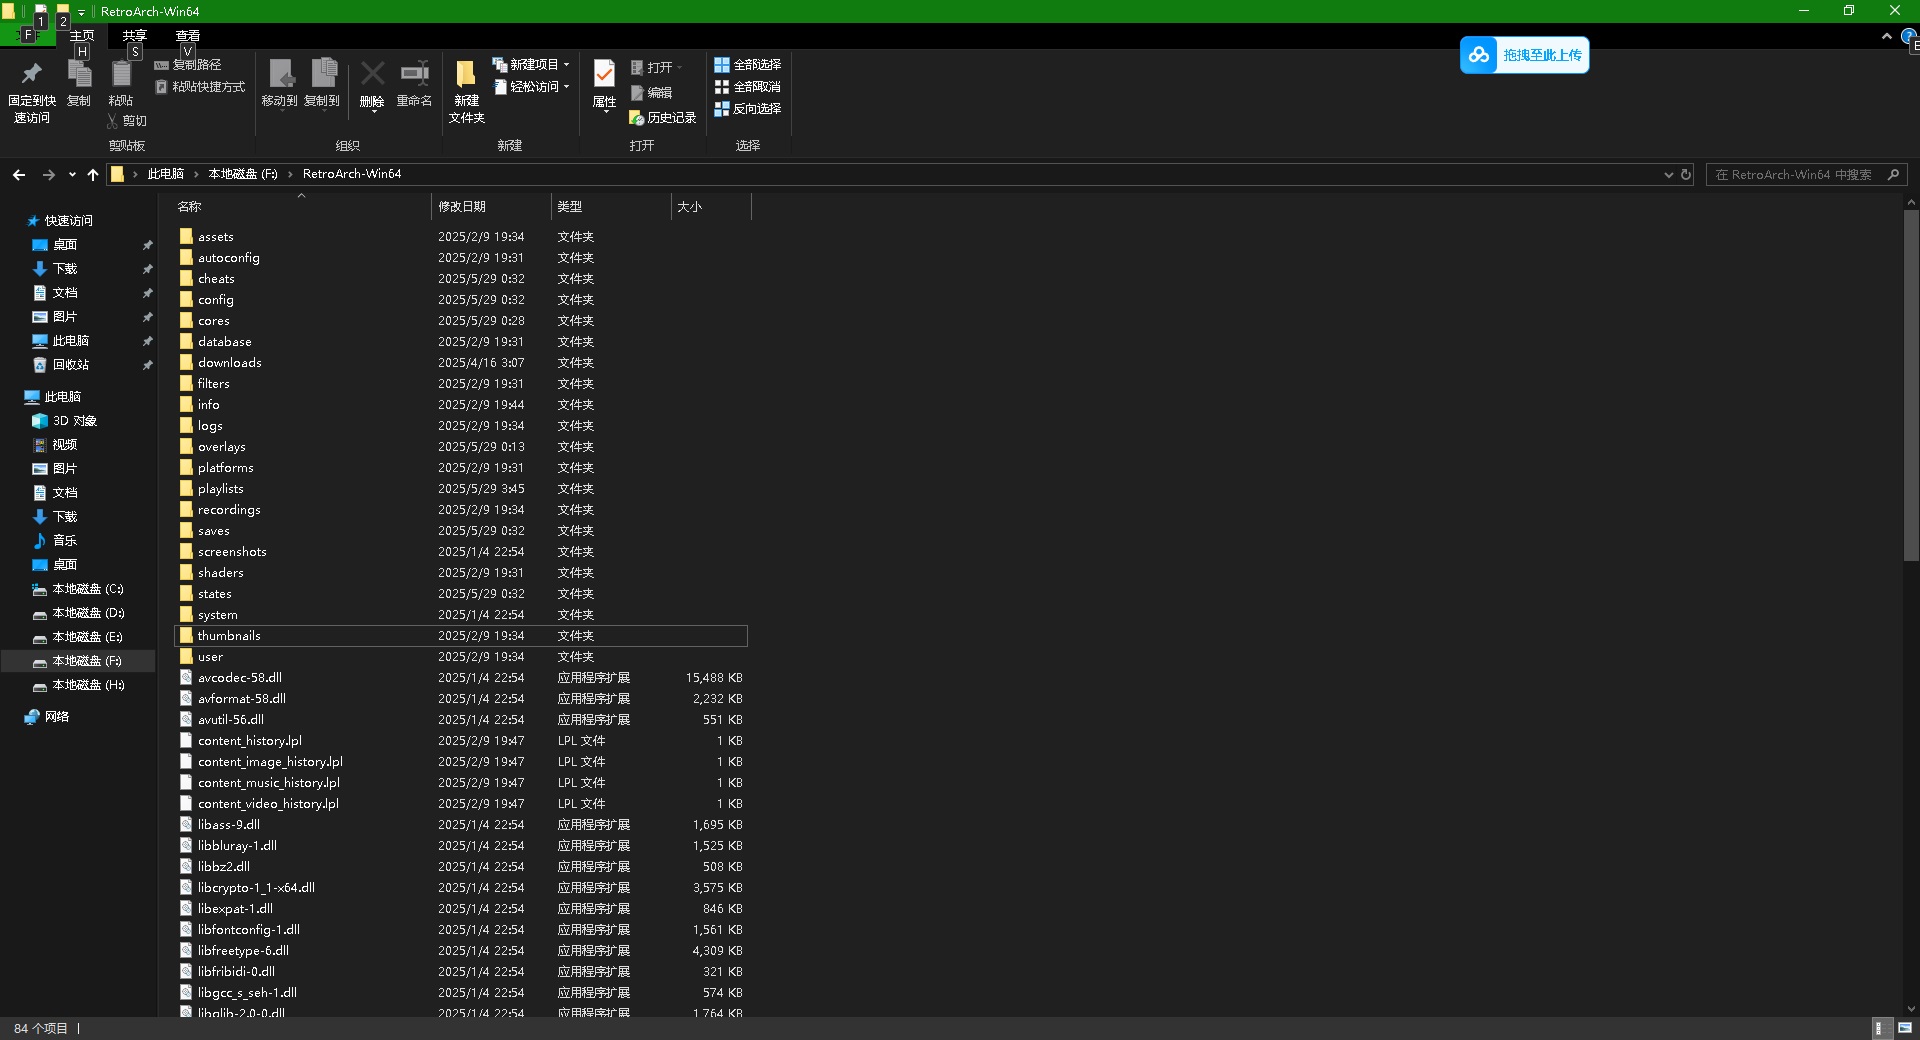Viewport: 1920px width, 1040px height.
Task: Click the Cut (剪切) scissors button
Action: pos(127,121)
